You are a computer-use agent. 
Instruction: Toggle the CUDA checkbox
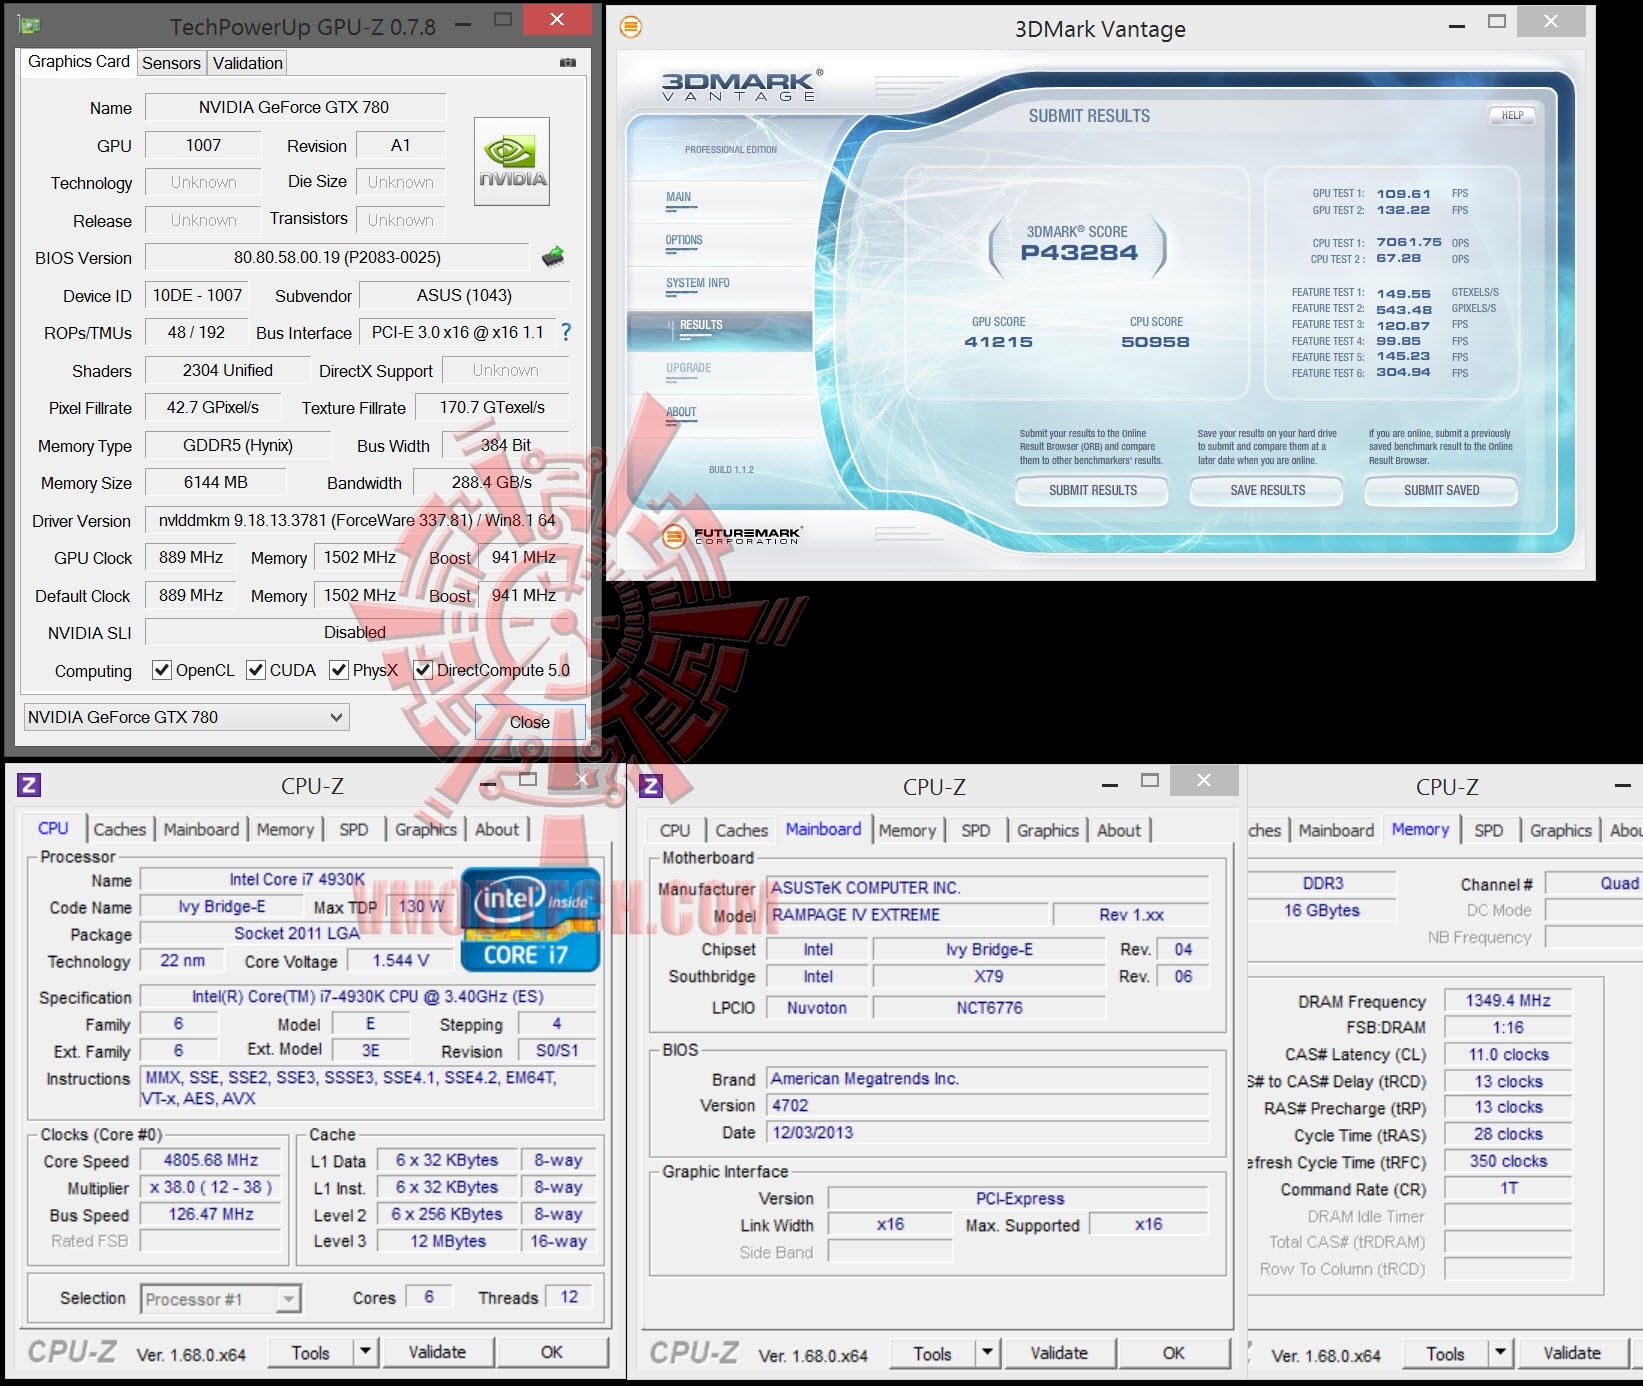tap(256, 670)
